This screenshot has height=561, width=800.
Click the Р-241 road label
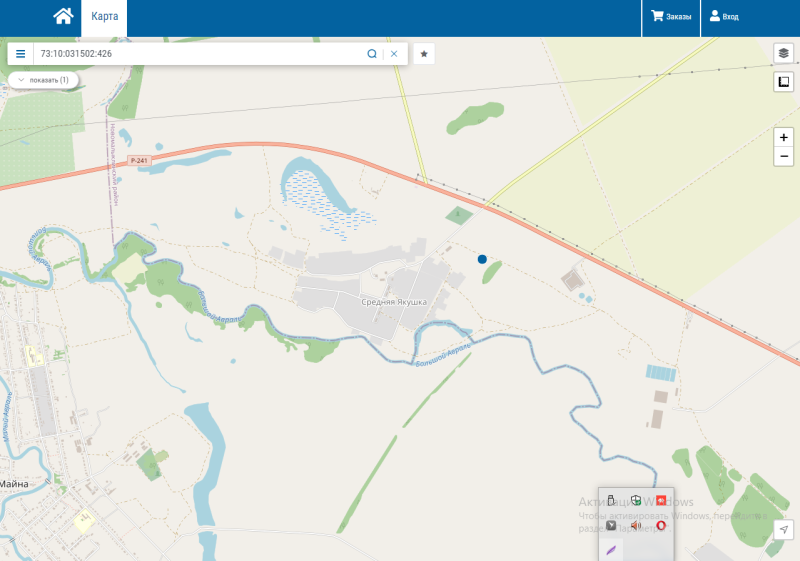(139, 161)
